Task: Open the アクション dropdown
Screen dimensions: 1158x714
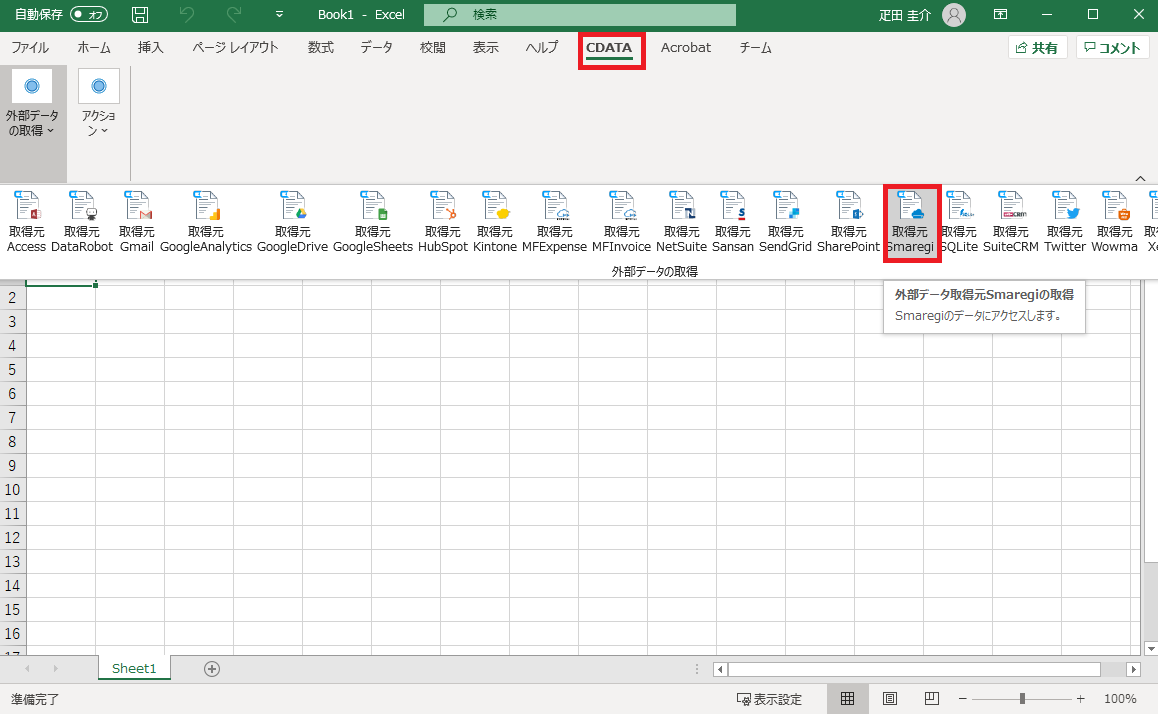Action: coord(97,103)
